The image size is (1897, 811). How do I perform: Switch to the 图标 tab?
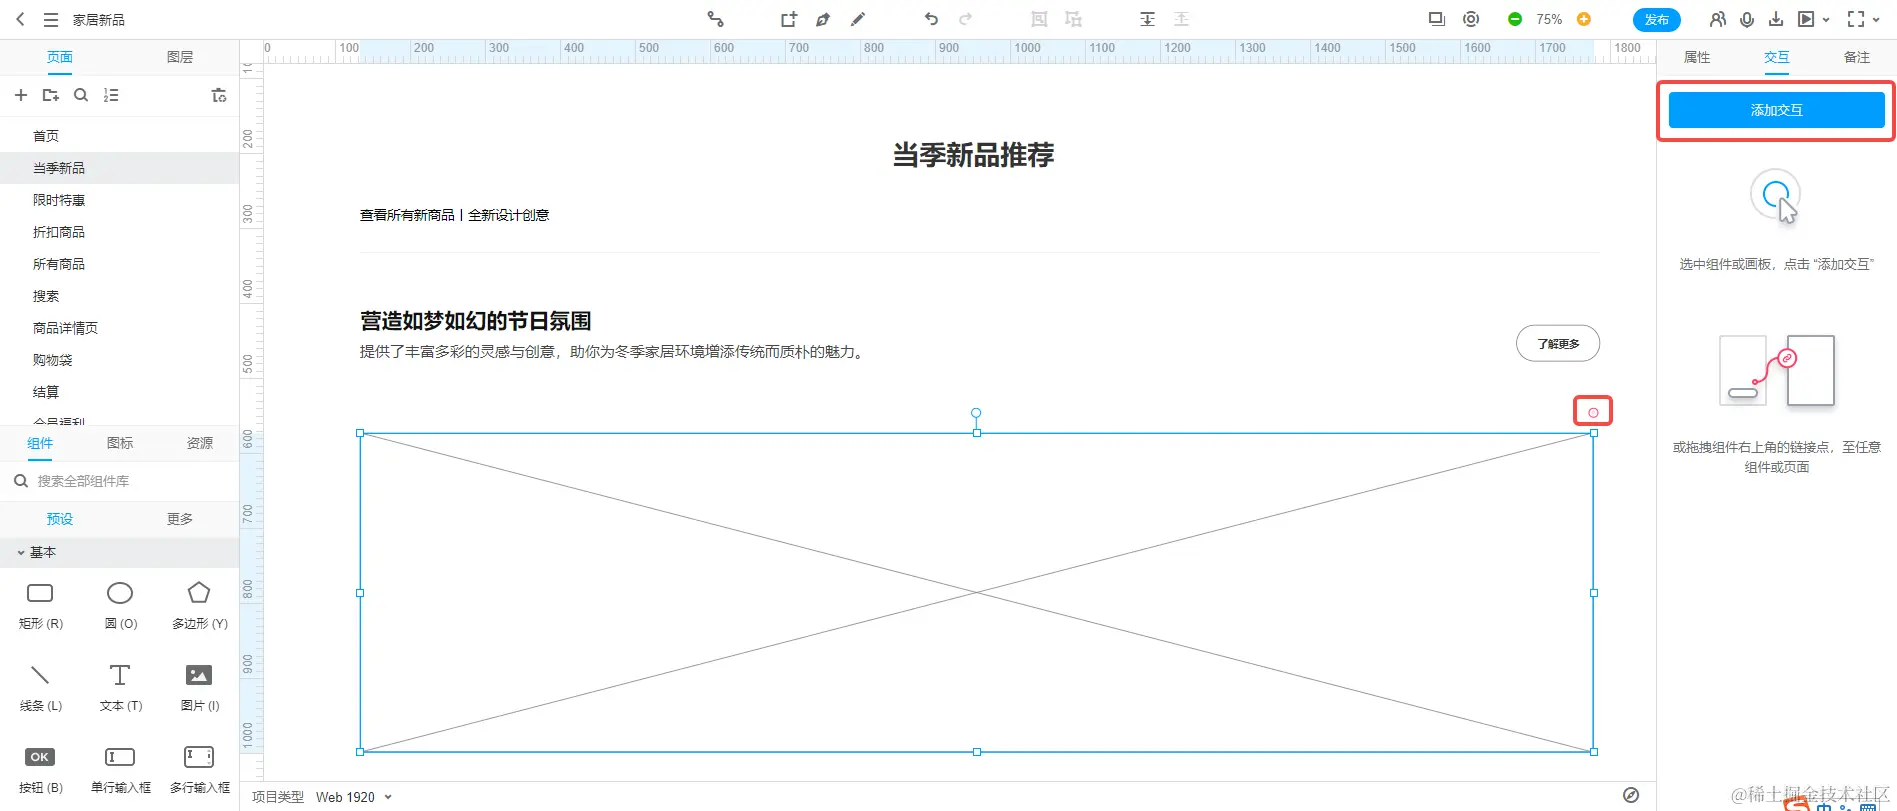tap(120, 443)
